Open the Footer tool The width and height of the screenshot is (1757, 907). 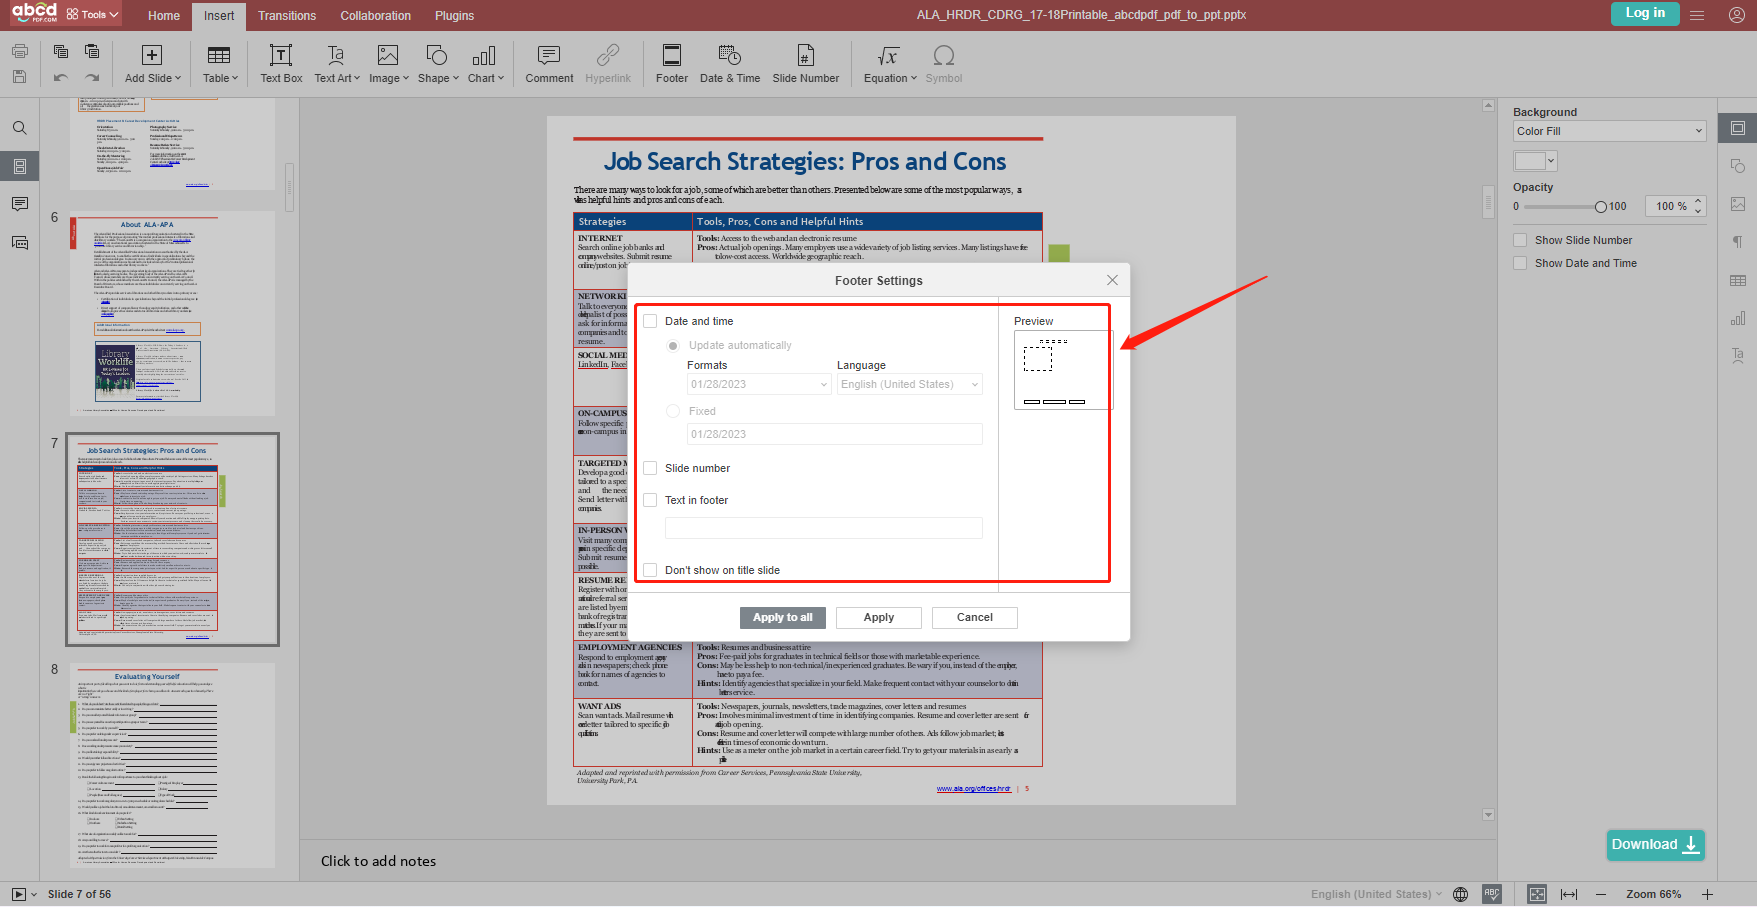click(672, 64)
